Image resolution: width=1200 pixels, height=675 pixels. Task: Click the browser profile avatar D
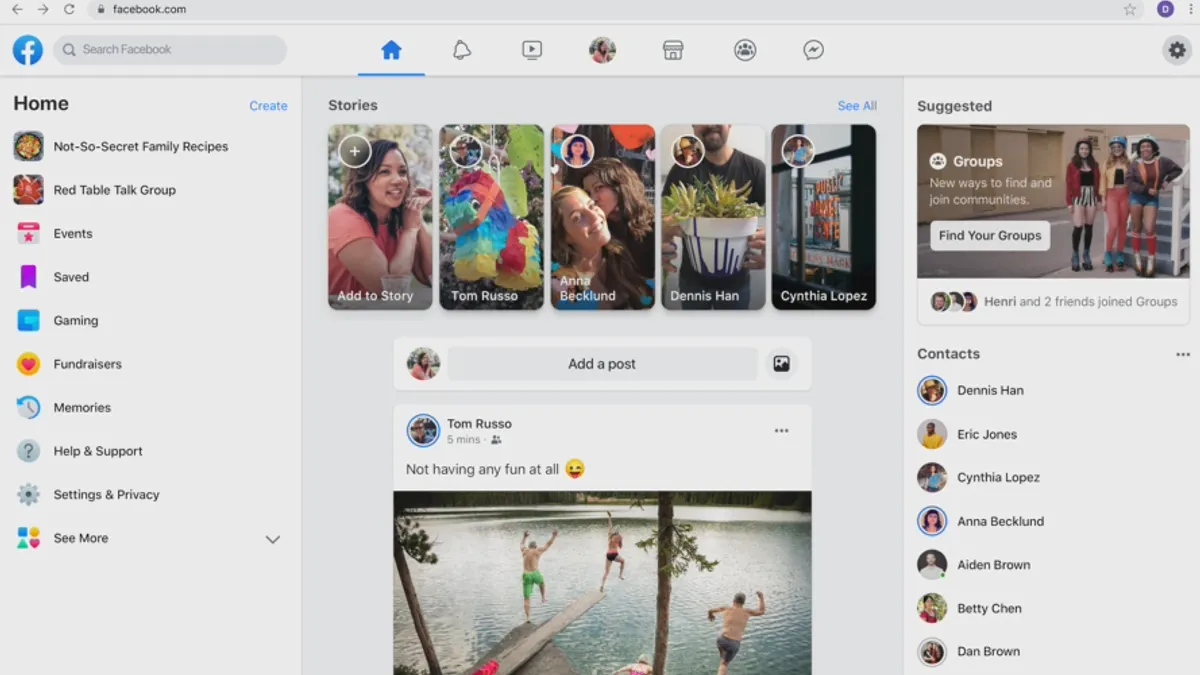point(1165,9)
